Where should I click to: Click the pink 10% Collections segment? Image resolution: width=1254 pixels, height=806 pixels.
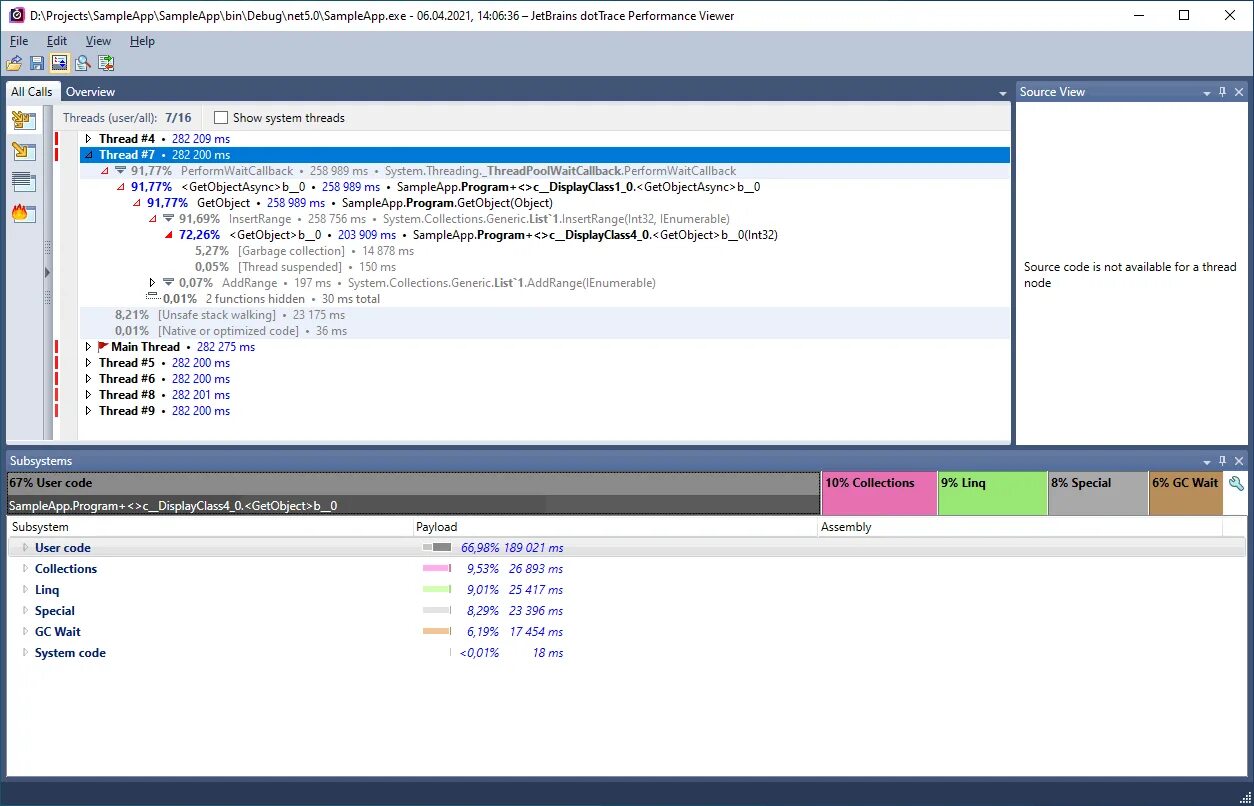point(879,494)
